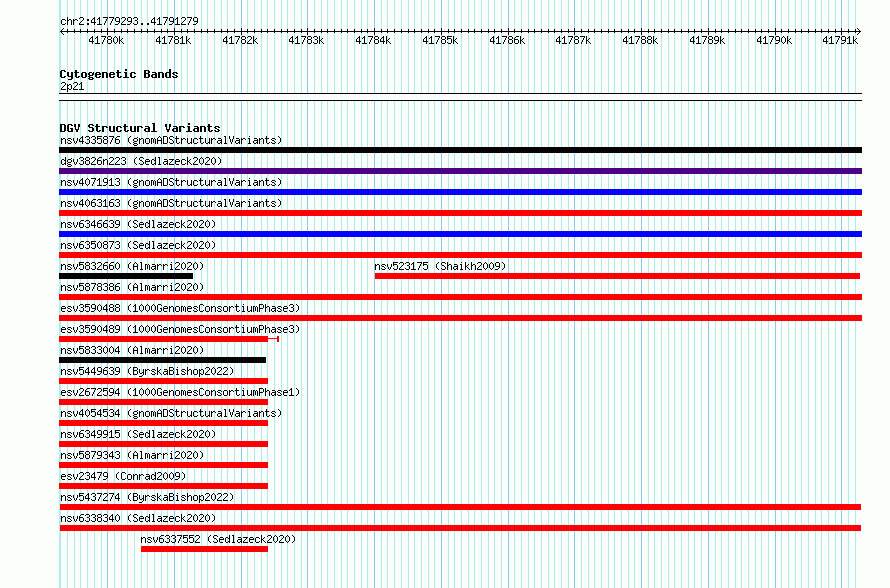Click the 41780k ruler label
Image resolution: width=890 pixels, height=588 pixels.
pos(106,40)
